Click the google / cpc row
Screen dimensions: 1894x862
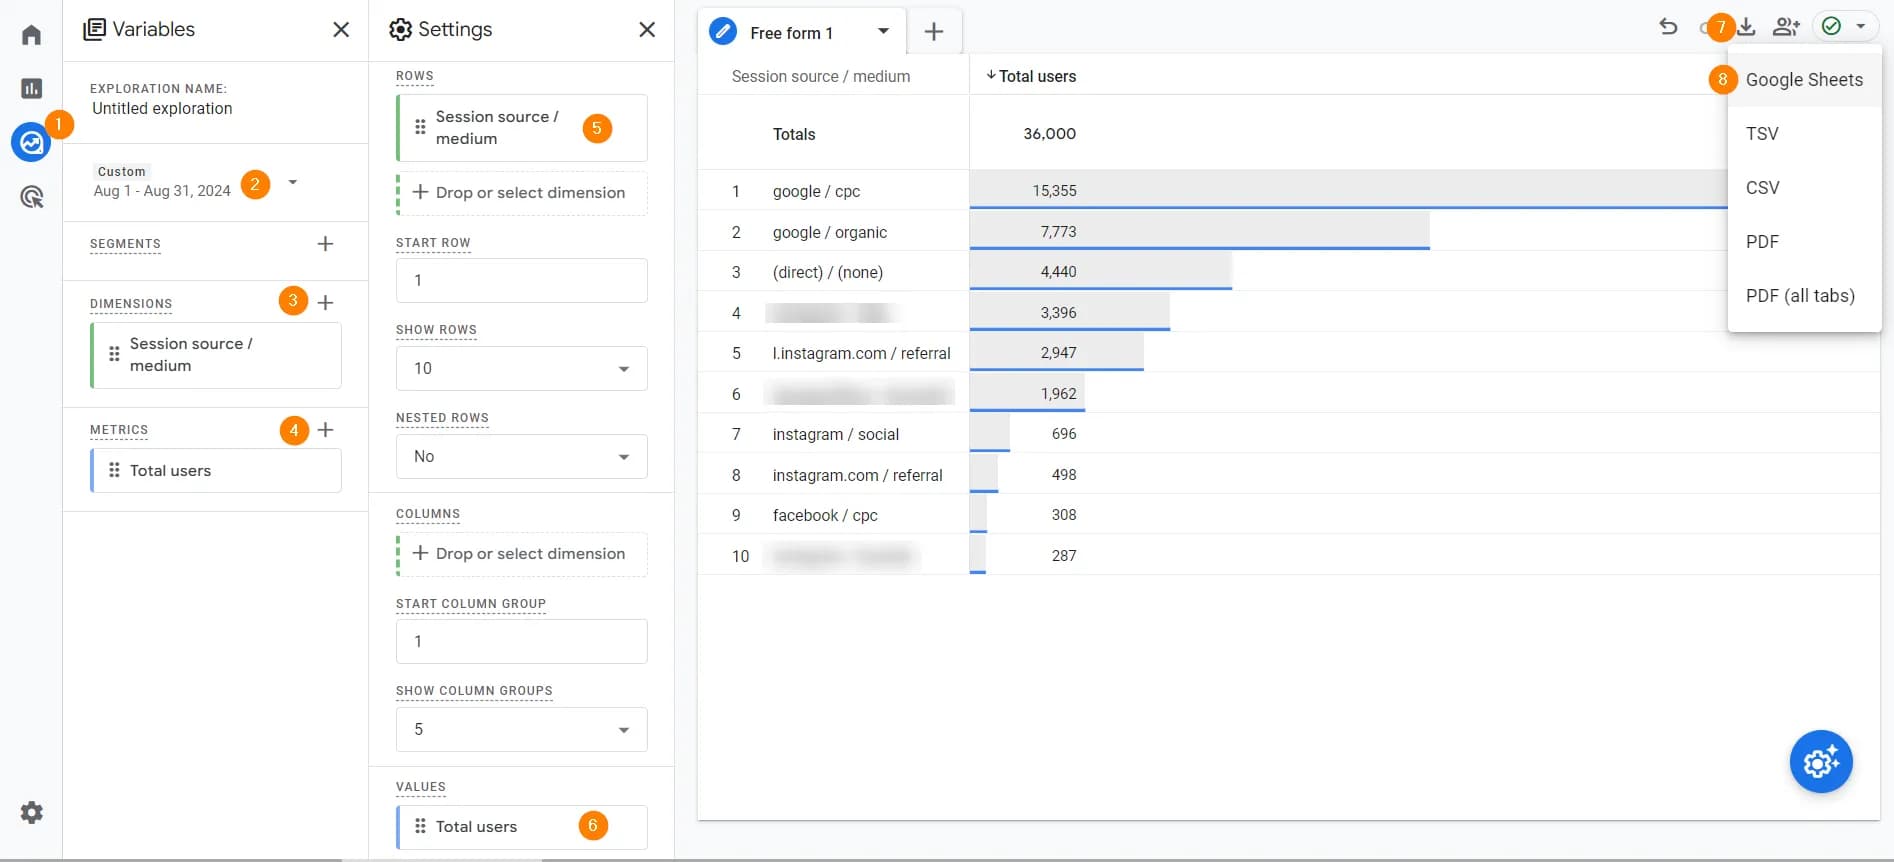click(x=816, y=191)
